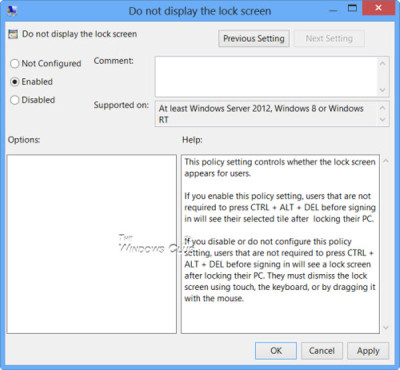This screenshot has width=400, height=370.
Task: Click the Next Setting button
Action: (x=329, y=39)
